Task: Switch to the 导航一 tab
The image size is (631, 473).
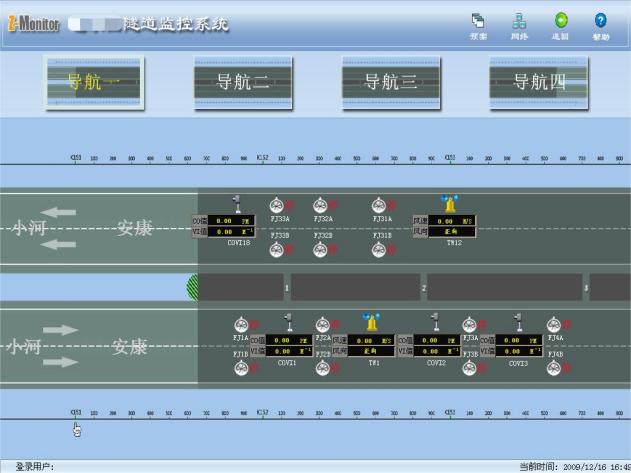Action: pyautogui.click(x=95, y=82)
